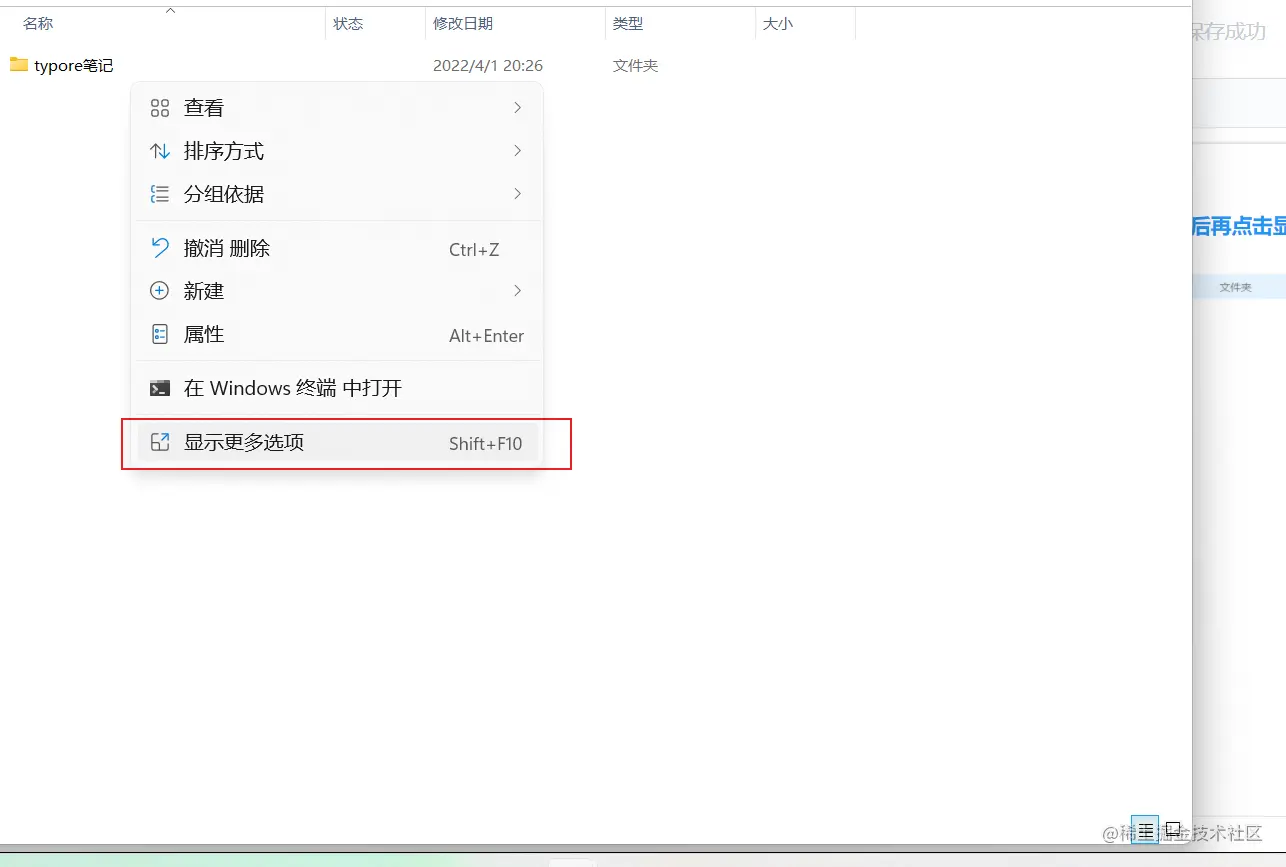The height and width of the screenshot is (867, 1286).
Task: Click the up-down arrows icon beside 排序方式
Action: (159, 151)
